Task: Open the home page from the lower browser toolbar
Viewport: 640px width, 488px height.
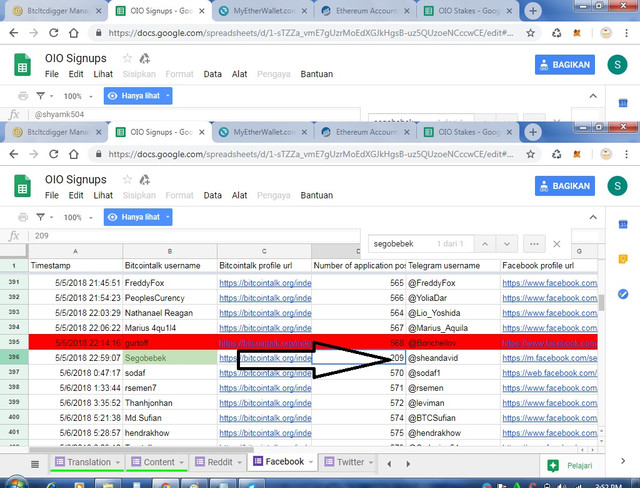Action: [73, 154]
